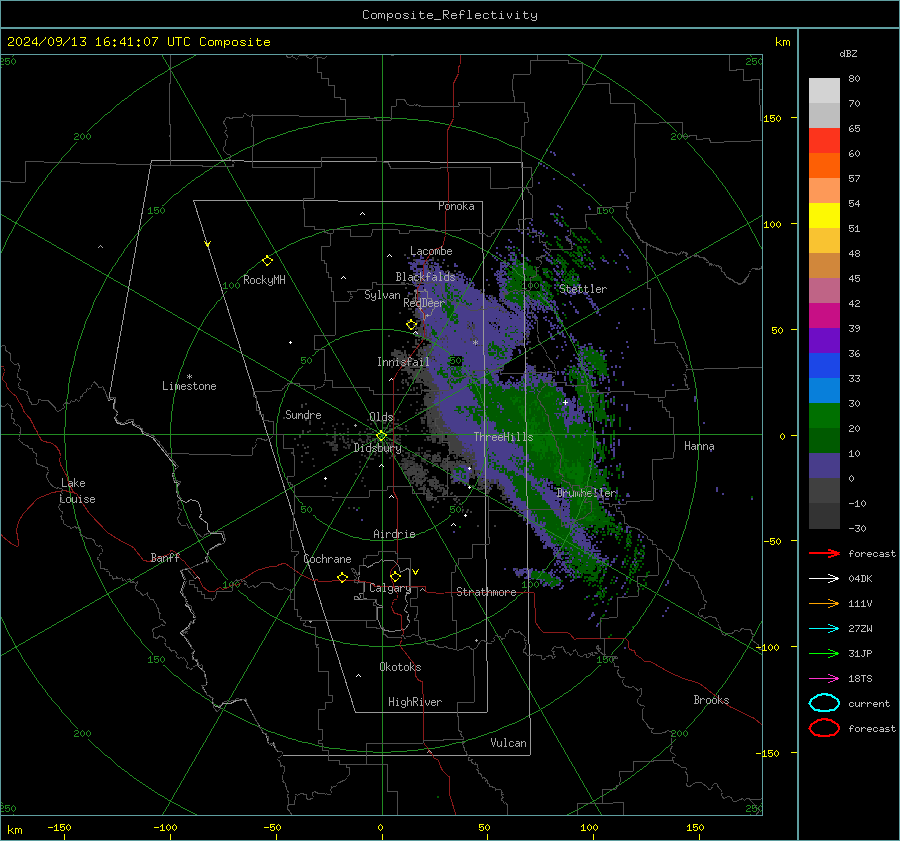Click the Limestone label
This screenshot has width=900, height=841.
189,386
